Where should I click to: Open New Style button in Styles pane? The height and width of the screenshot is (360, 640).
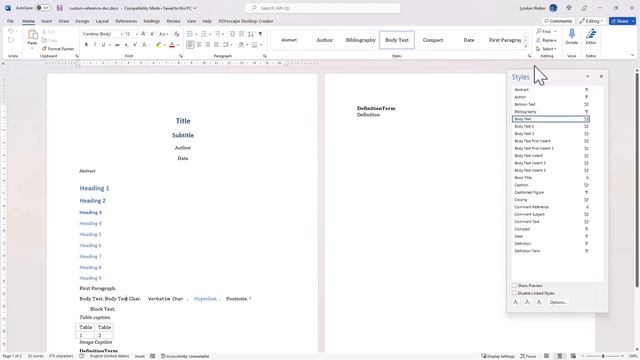click(516, 302)
